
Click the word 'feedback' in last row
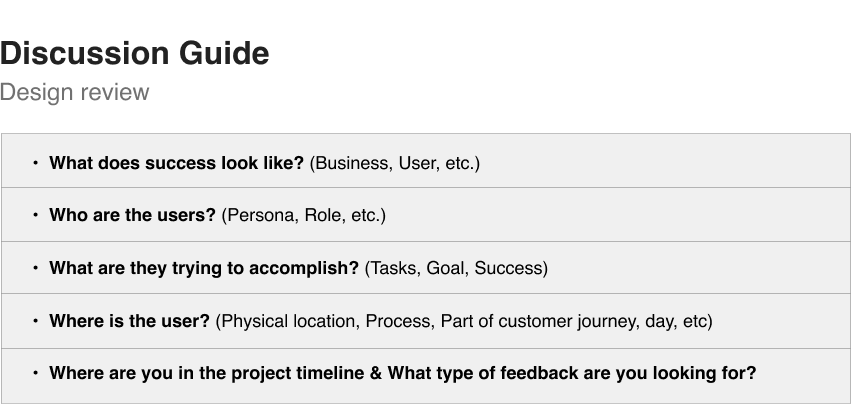click(539, 373)
